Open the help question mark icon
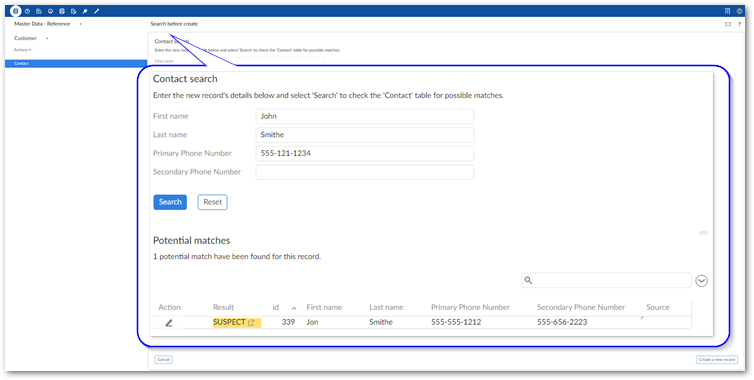The height and width of the screenshot is (380, 754). click(740, 24)
